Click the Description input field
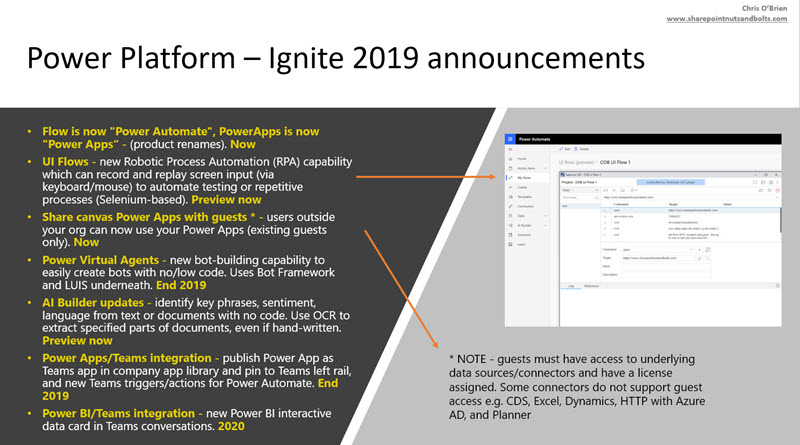Screen dimensions: 800x445 (x=667, y=275)
